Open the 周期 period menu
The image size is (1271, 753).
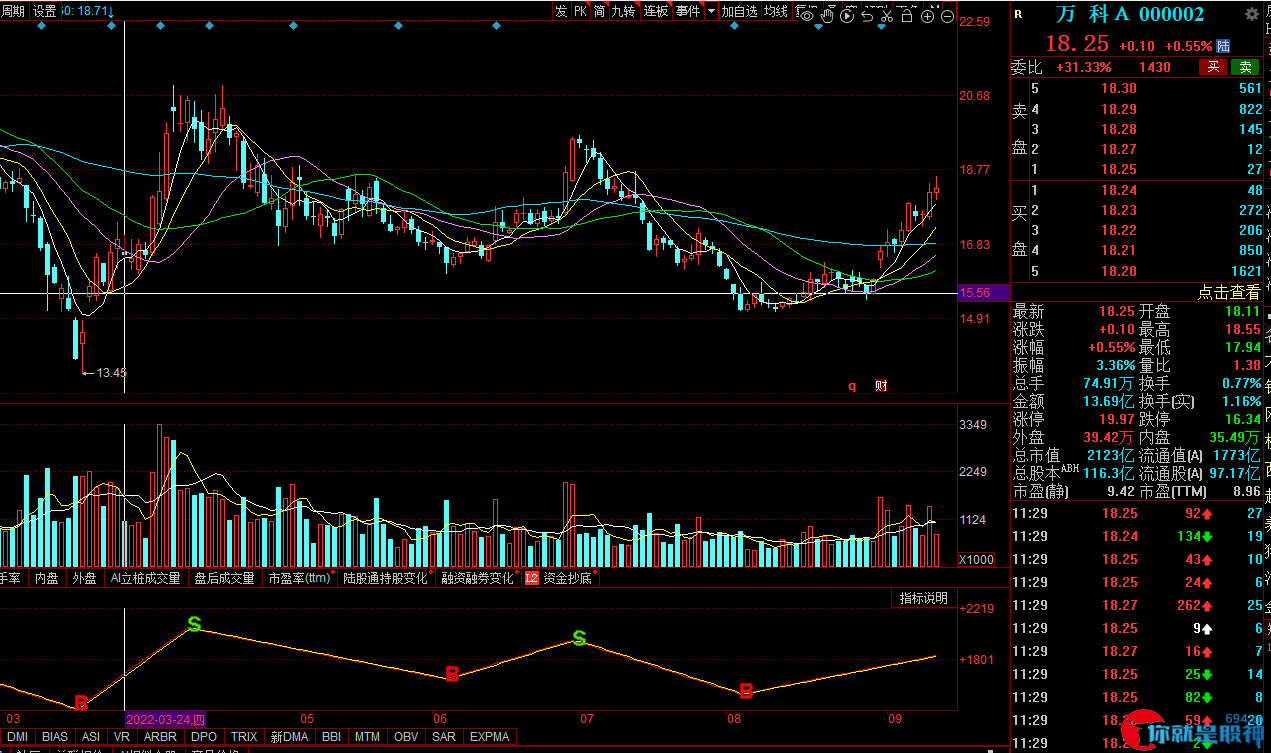(14, 11)
